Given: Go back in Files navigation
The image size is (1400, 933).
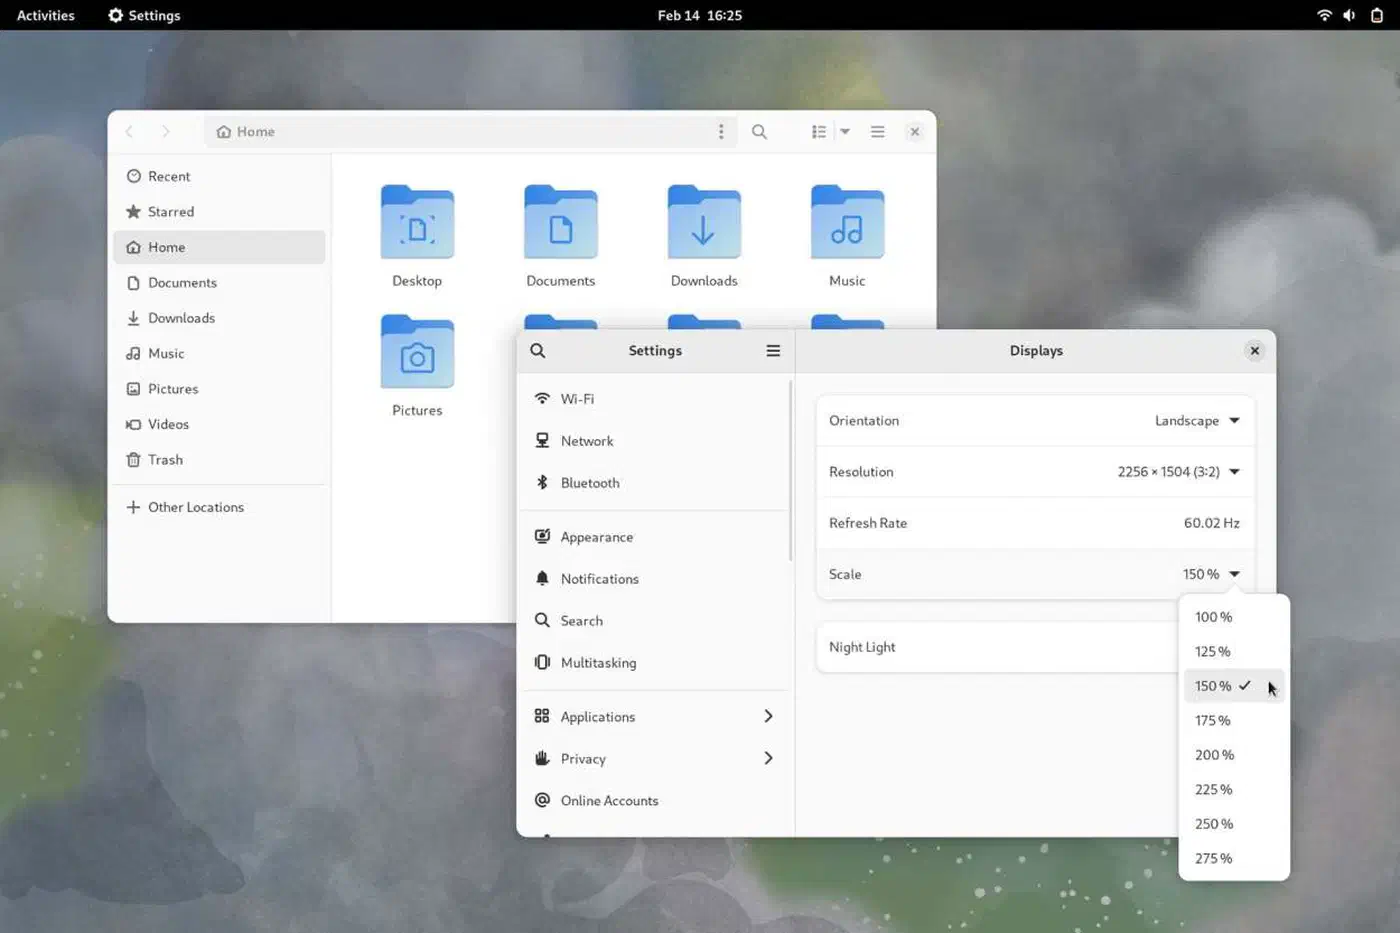Looking at the screenshot, I should [x=129, y=132].
